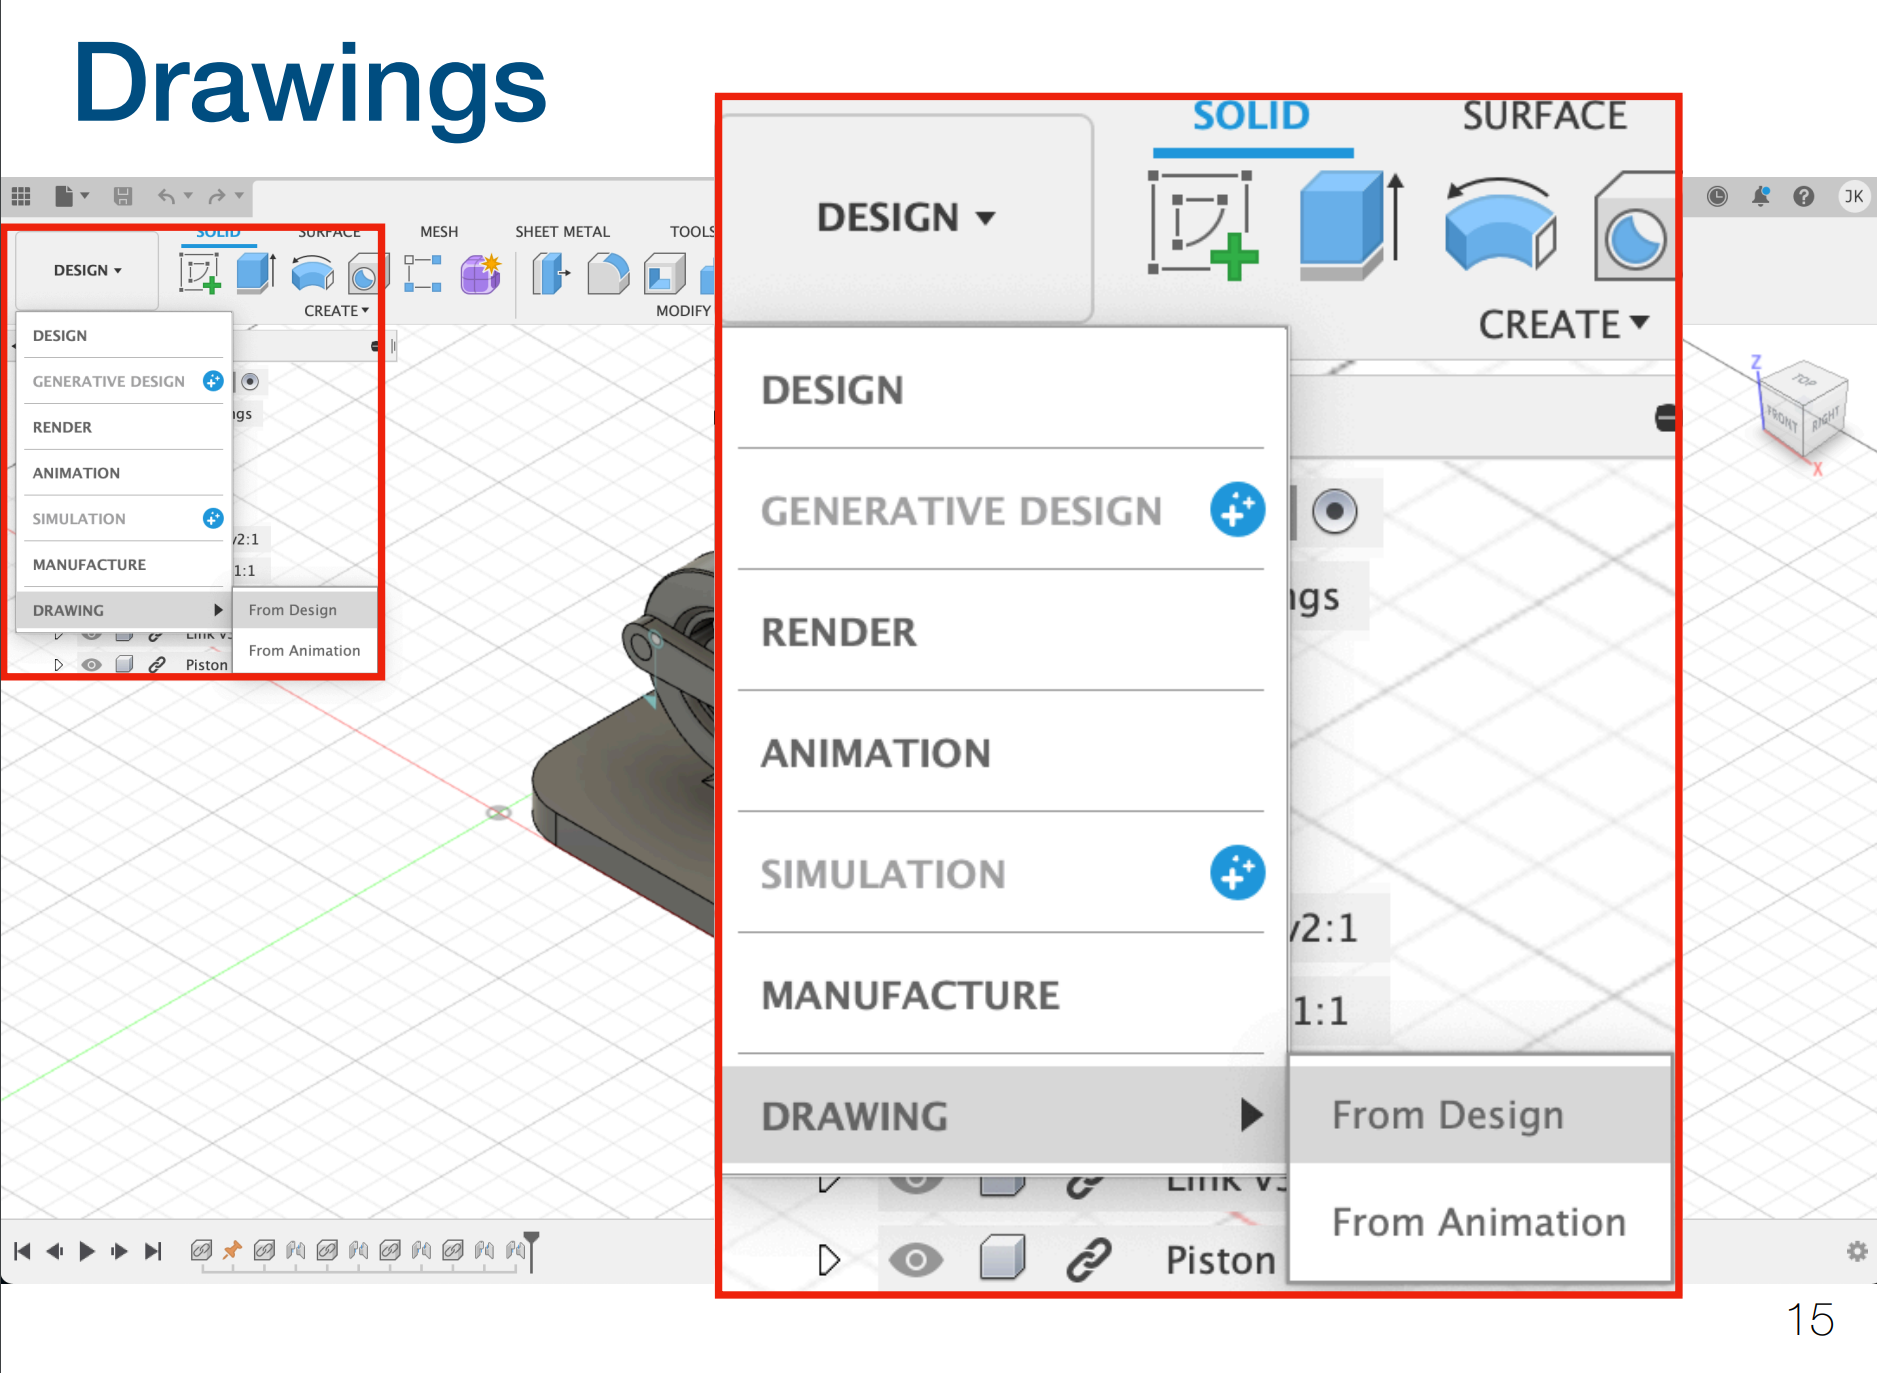Switch to the SHEET METAL tab
The image size is (1877, 1373).
click(562, 232)
